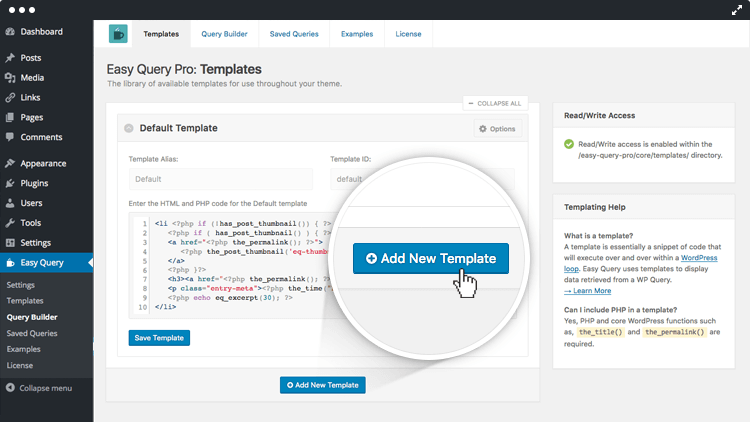Click the Posts pin icon

pos(10,58)
